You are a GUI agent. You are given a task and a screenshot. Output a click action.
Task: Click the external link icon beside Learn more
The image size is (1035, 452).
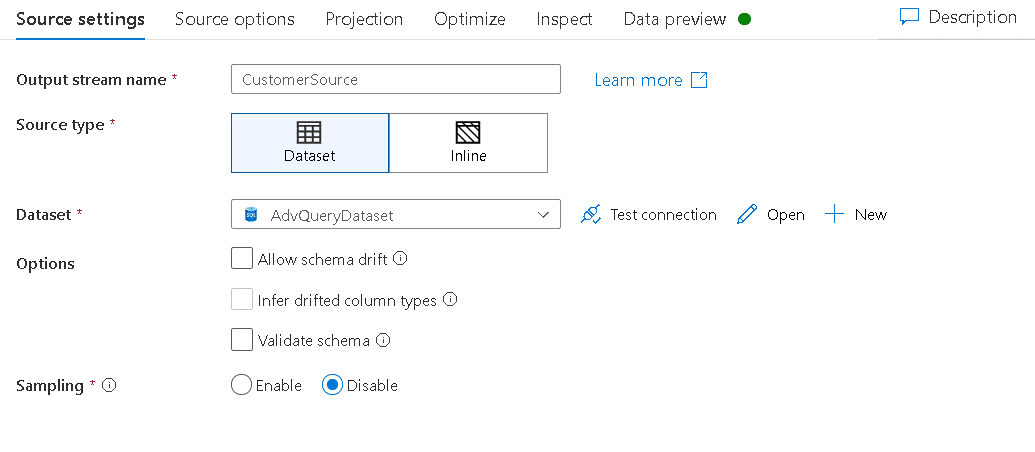point(700,80)
